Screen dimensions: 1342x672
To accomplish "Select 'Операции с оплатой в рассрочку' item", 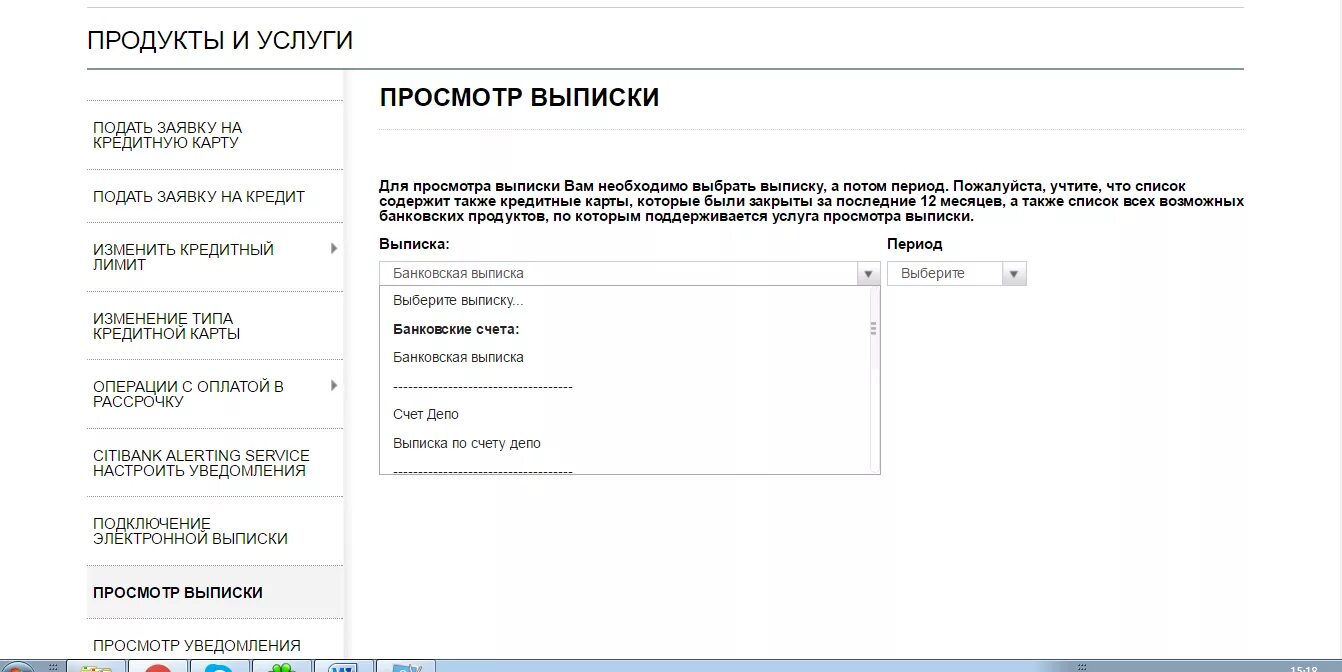I will (x=189, y=394).
